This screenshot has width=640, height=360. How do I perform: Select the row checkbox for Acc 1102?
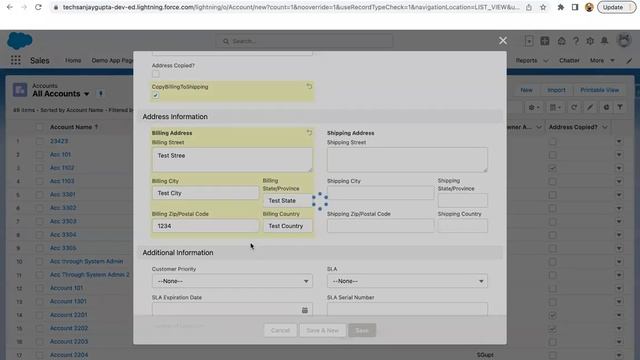click(x=39, y=168)
